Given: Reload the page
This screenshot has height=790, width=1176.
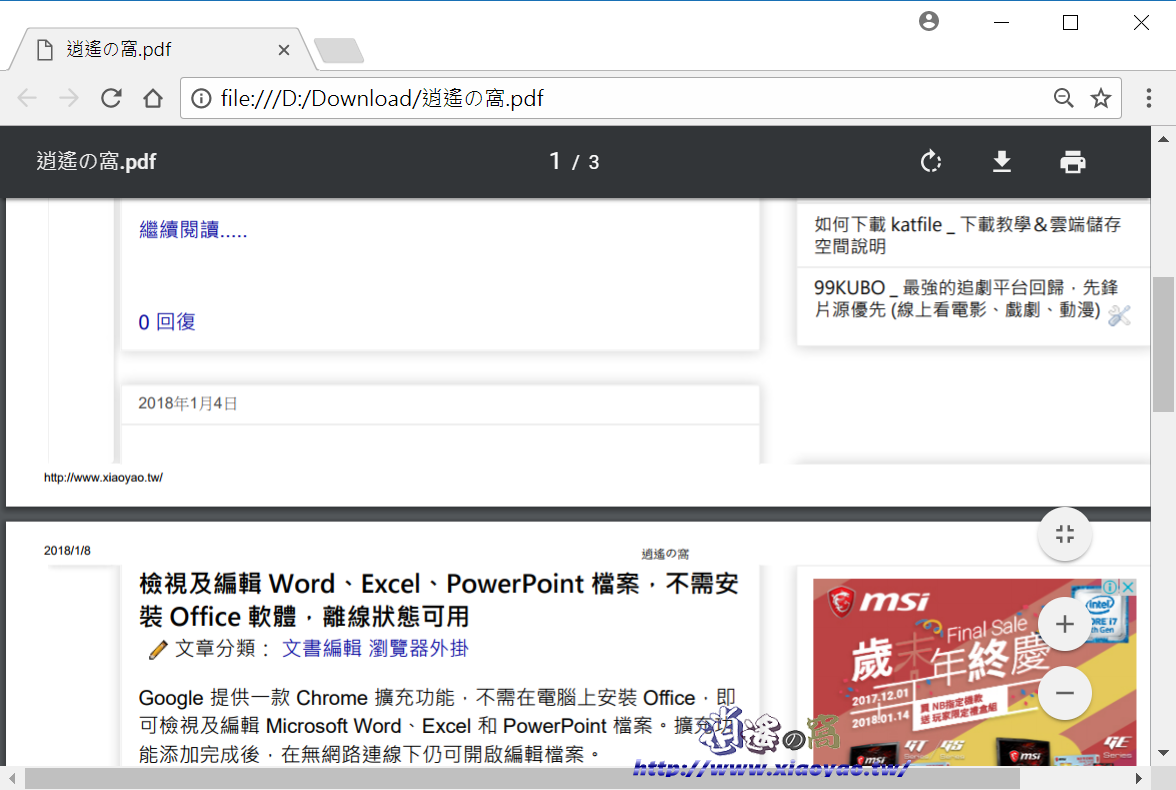Looking at the screenshot, I should 111,98.
